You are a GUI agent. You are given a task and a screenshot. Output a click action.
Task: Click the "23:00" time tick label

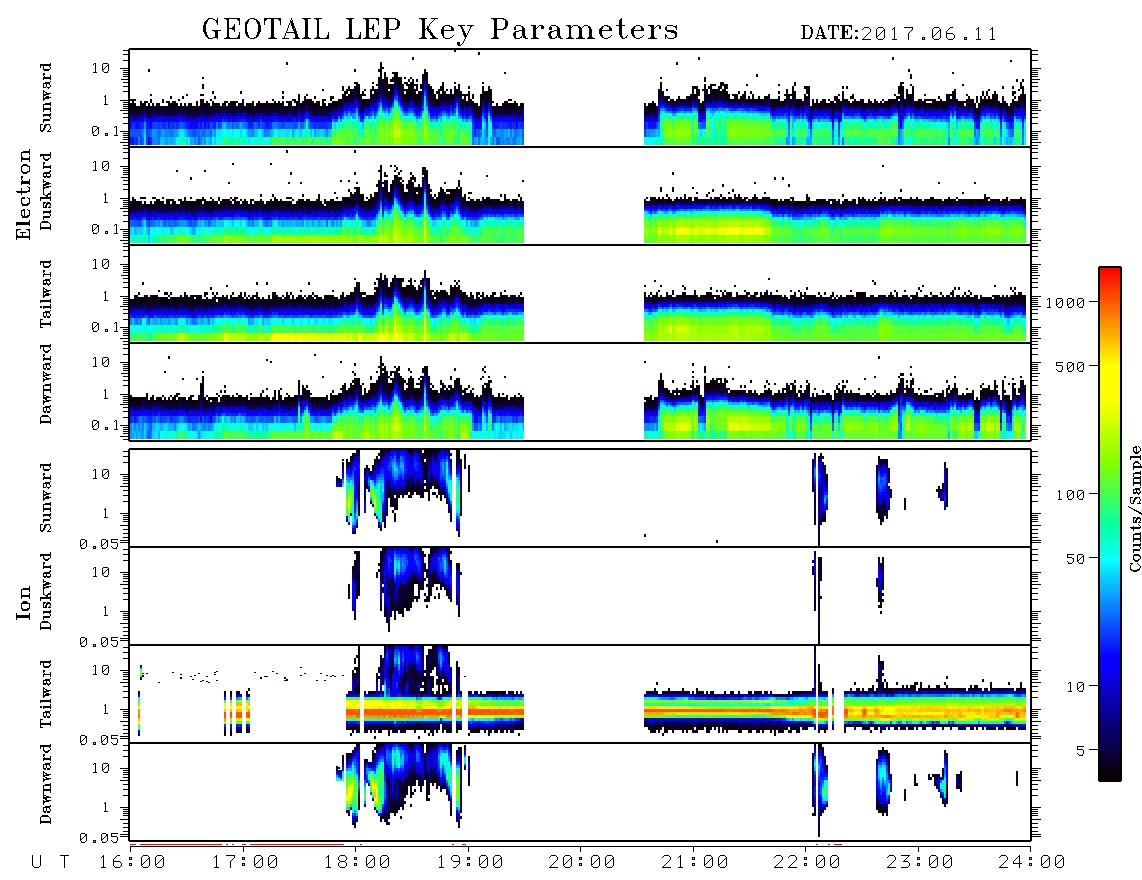pos(920,863)
